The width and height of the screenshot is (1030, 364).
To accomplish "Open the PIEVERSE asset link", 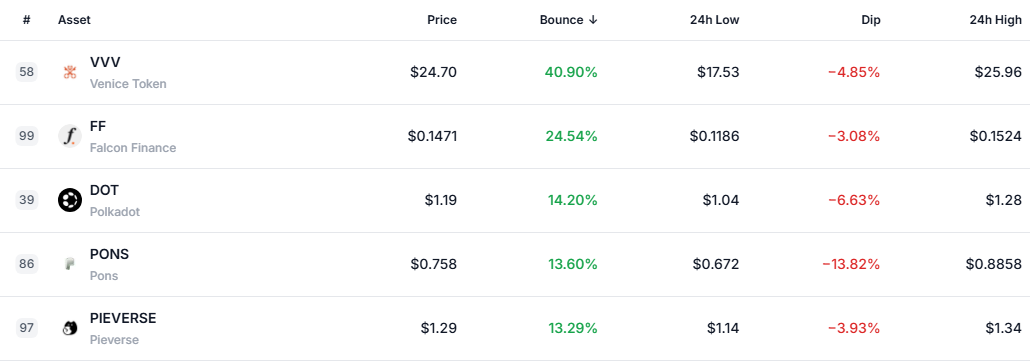I will [x=123, y=319].
